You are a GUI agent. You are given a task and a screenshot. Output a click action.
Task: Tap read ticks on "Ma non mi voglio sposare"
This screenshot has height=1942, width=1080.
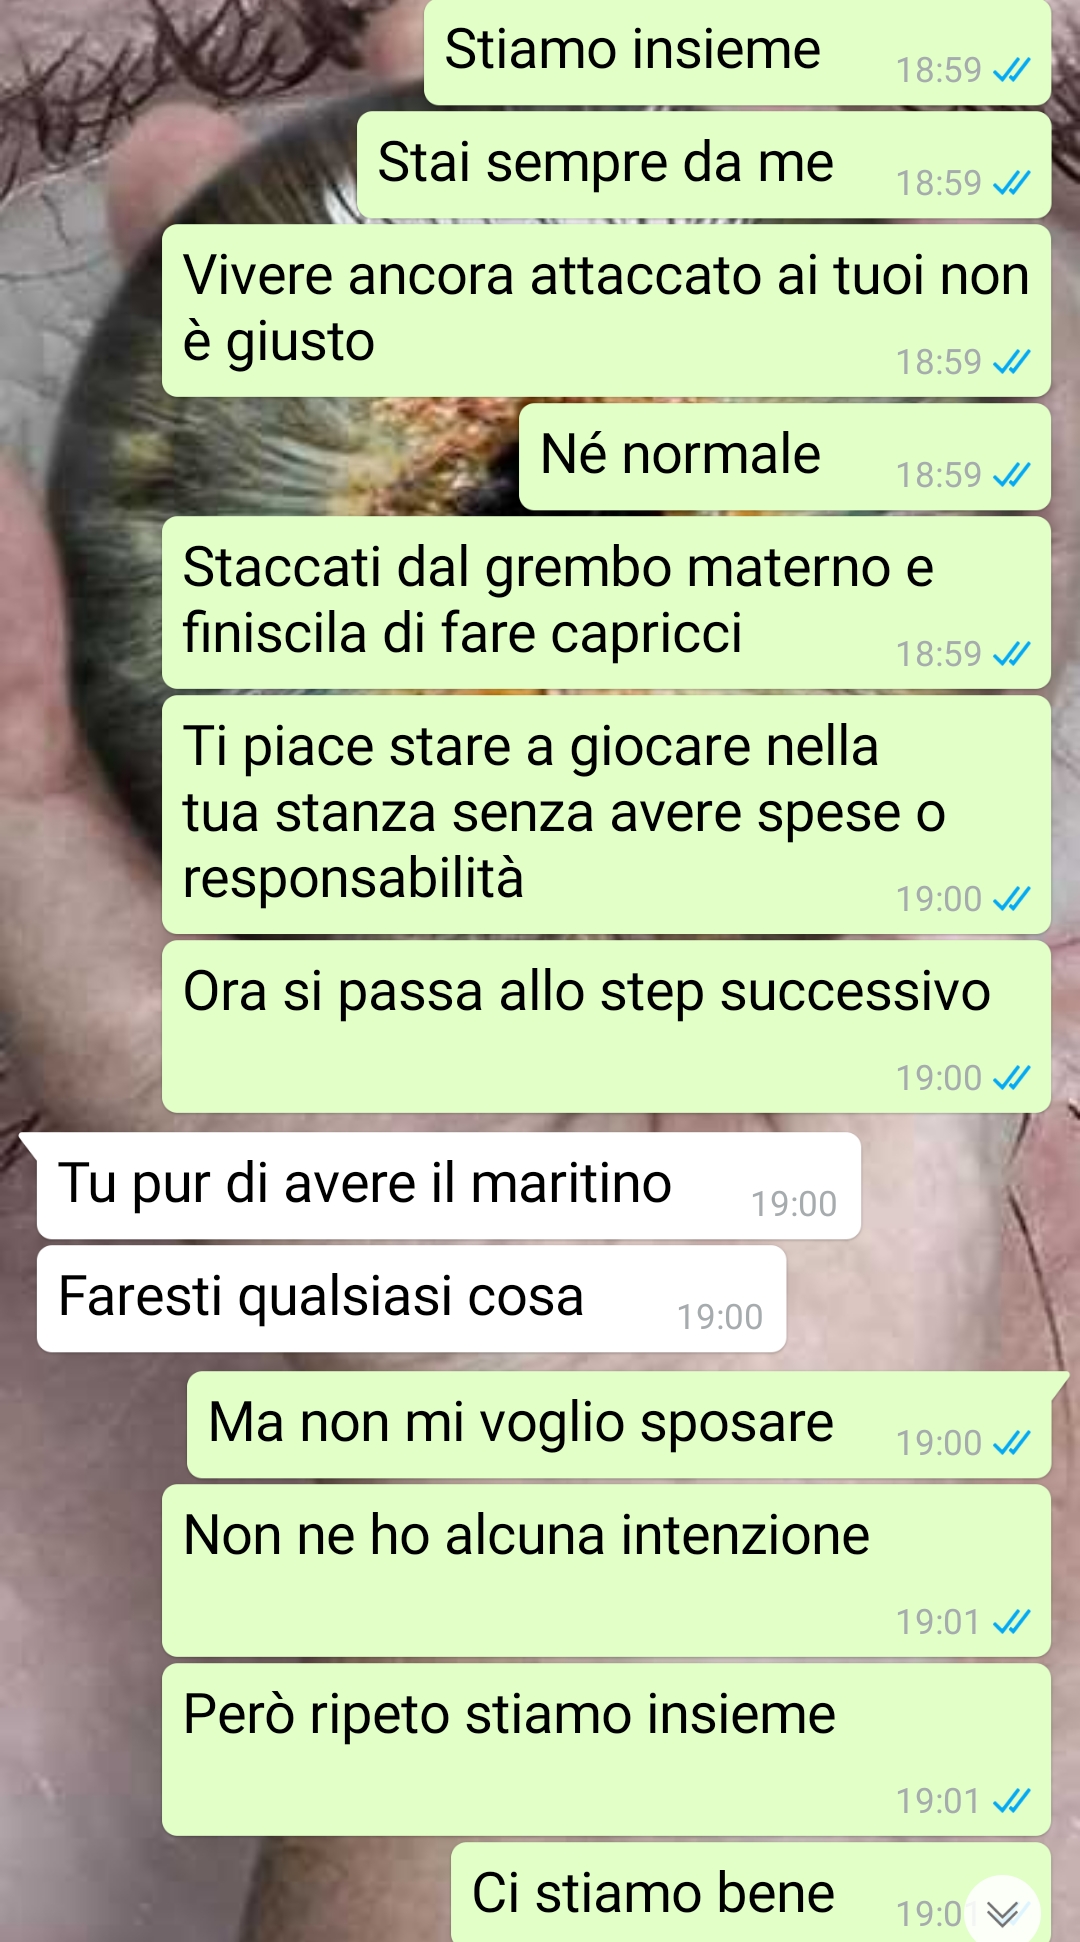[1011, 1443]
